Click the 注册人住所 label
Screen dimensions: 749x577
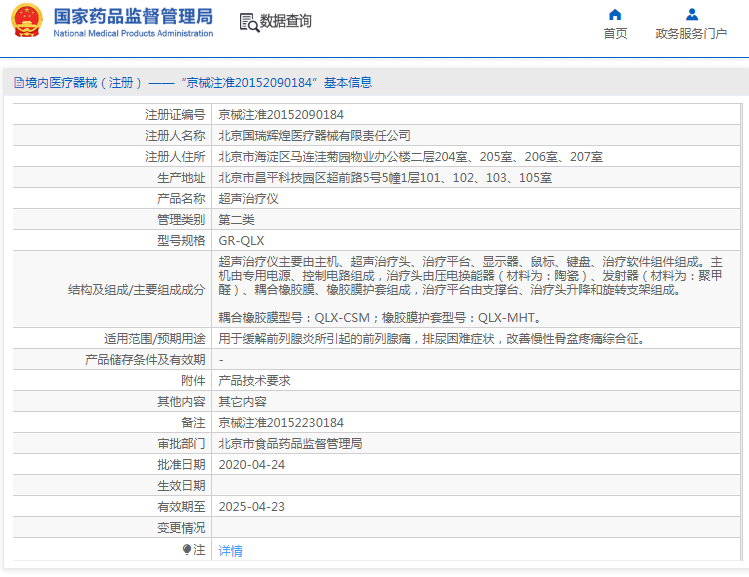(x=175, y=157)
